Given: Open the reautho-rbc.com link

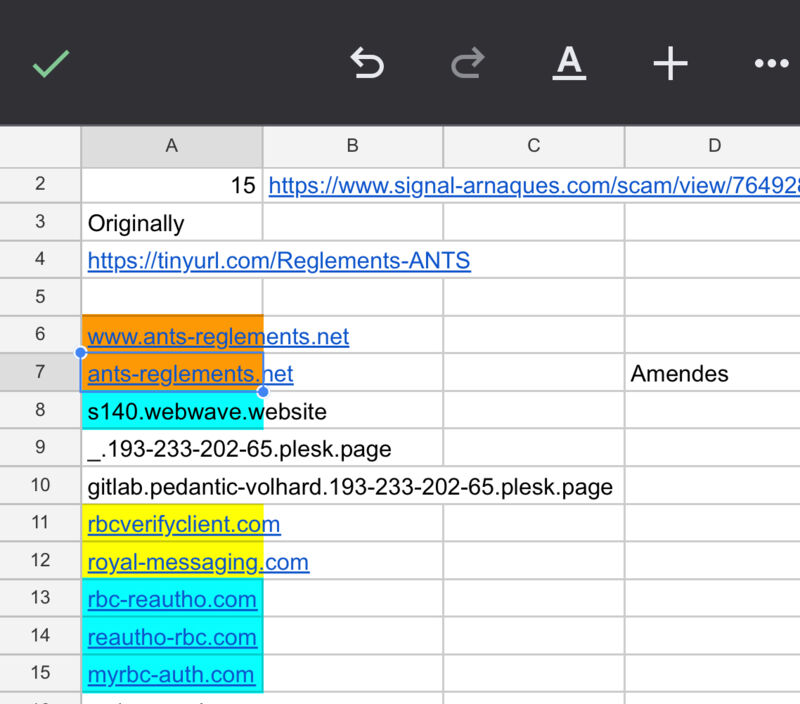Looking at the screenshot, I should pyautogui.click(x=172, y=637).
